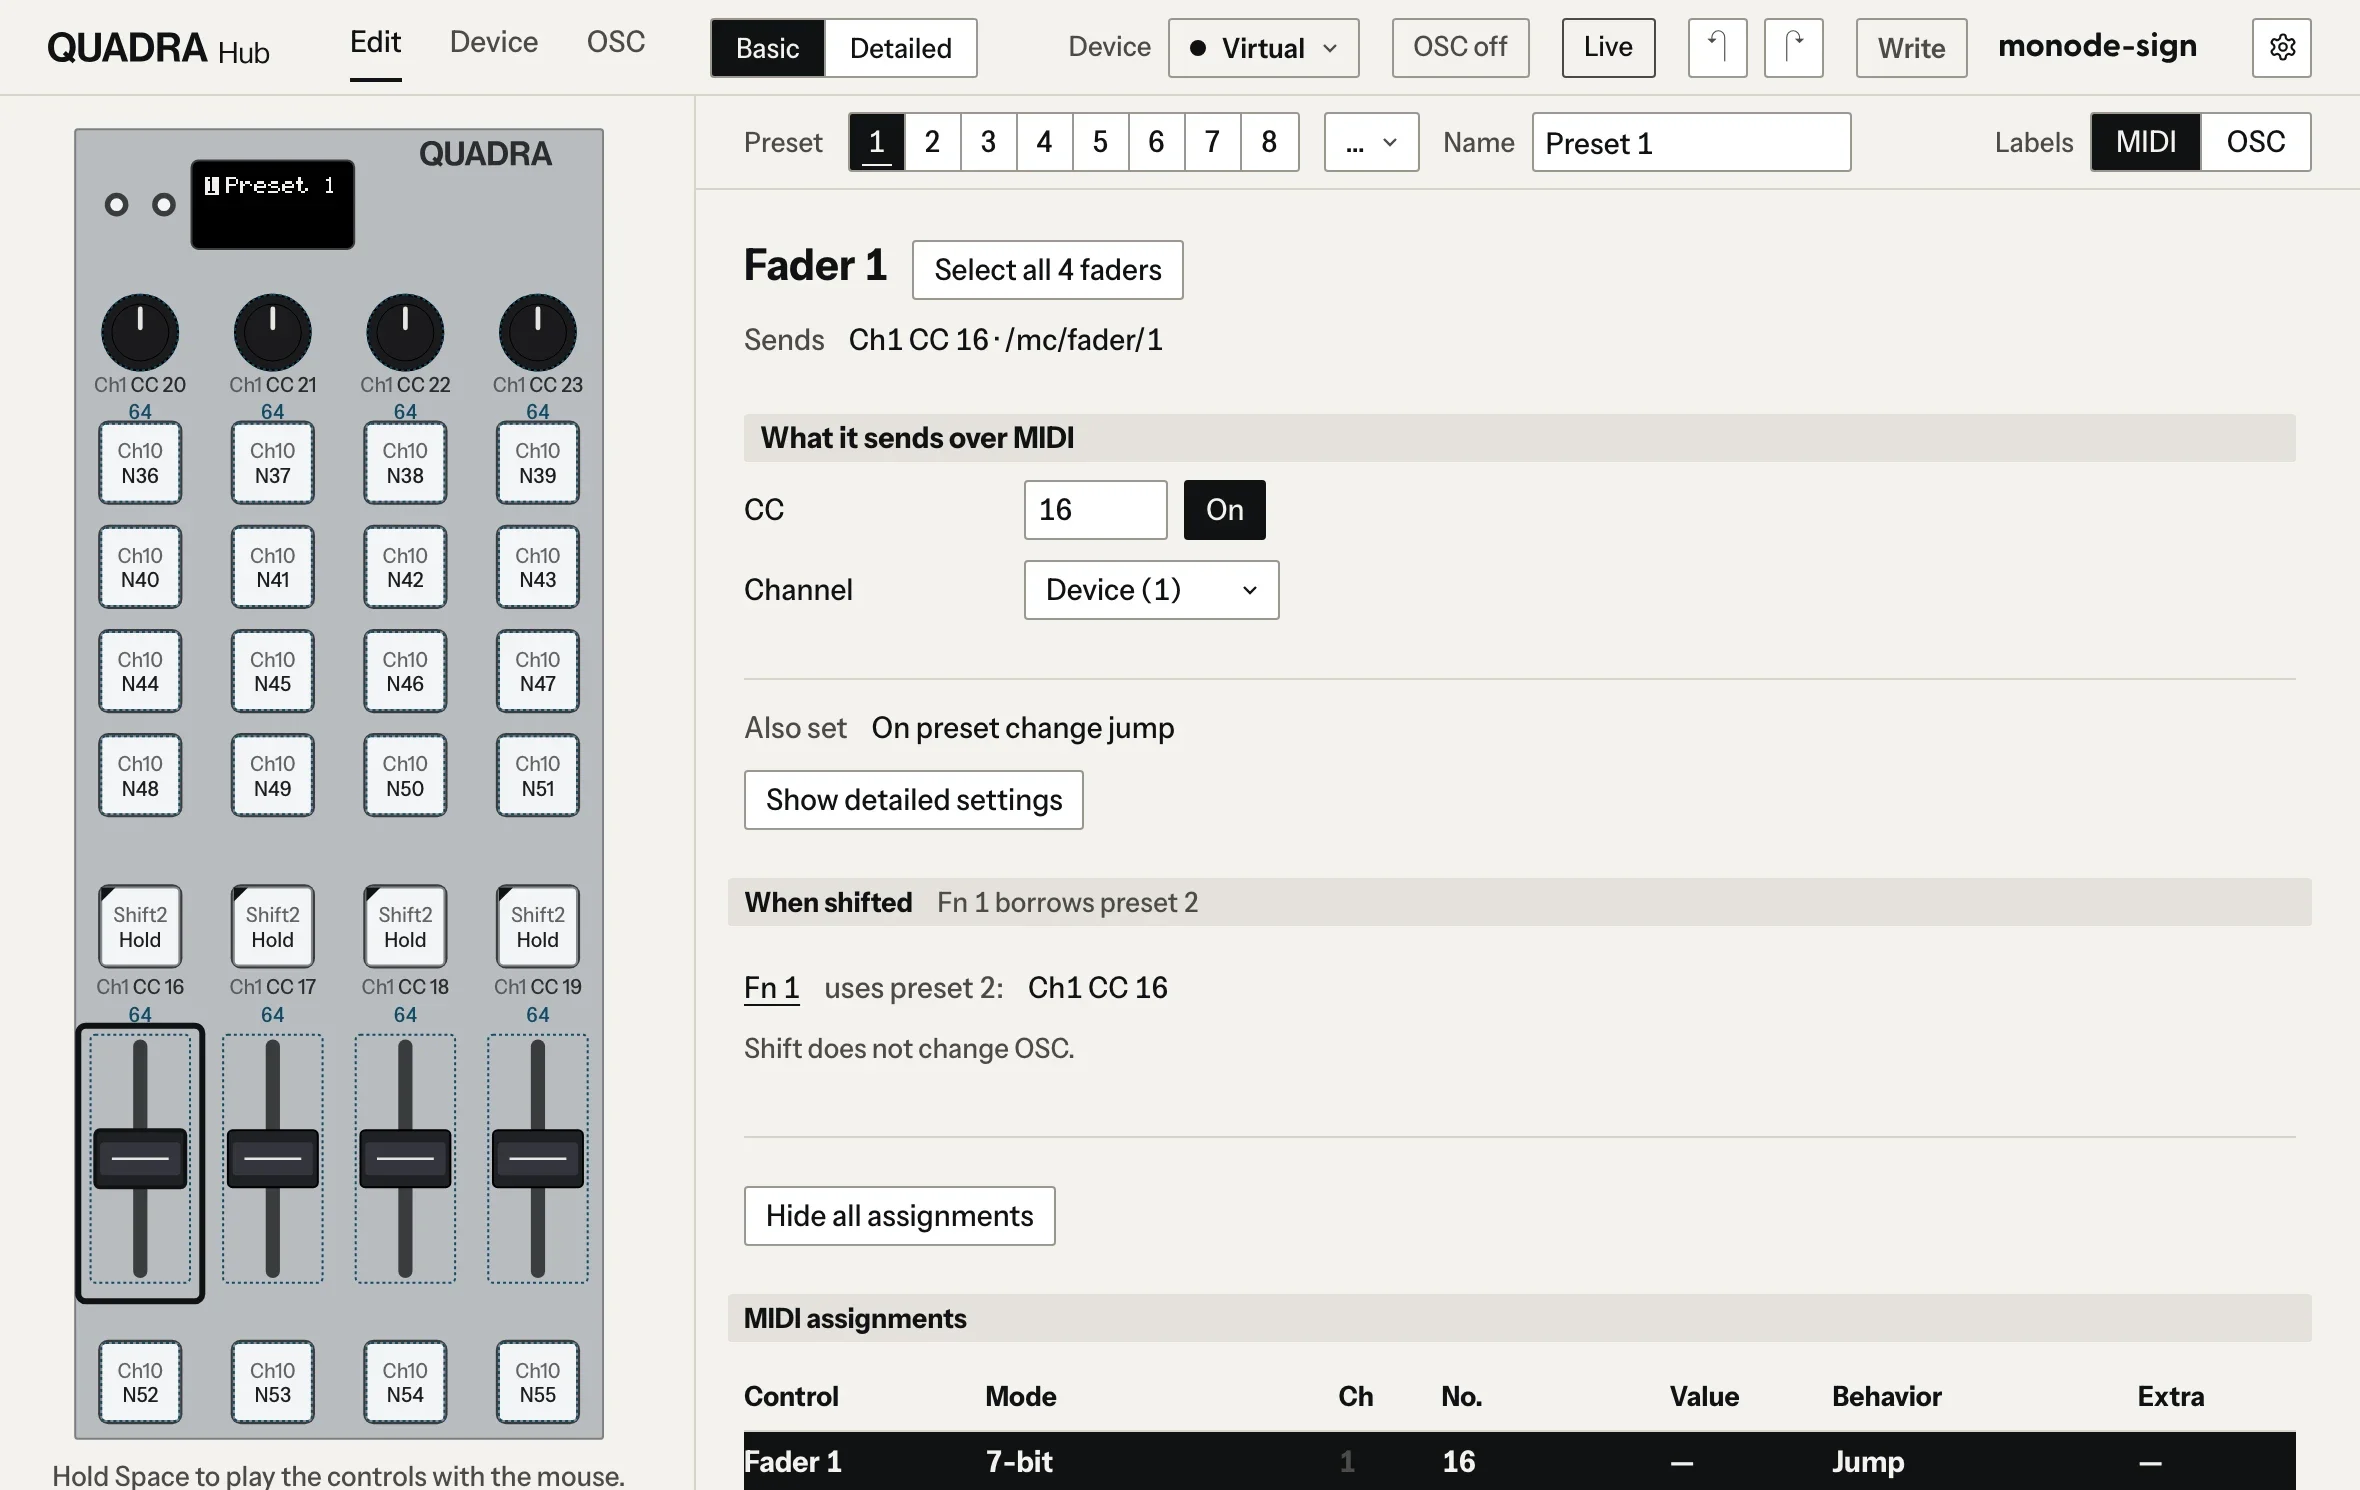Select pad Ch10 N50

pyautogui.click(x=405, y=775)
